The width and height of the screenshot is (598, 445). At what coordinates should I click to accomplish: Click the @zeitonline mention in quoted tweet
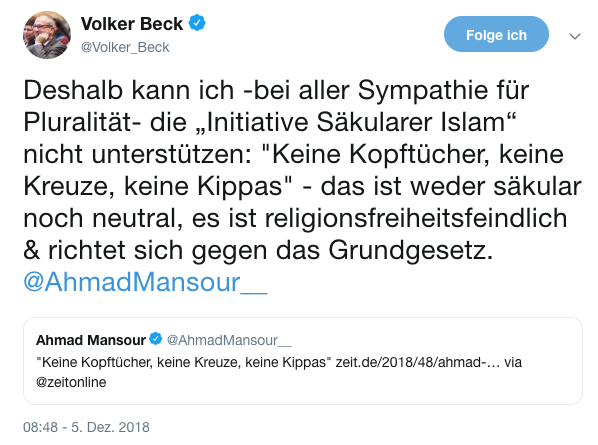pyautogui.click(x=71, y=382)
